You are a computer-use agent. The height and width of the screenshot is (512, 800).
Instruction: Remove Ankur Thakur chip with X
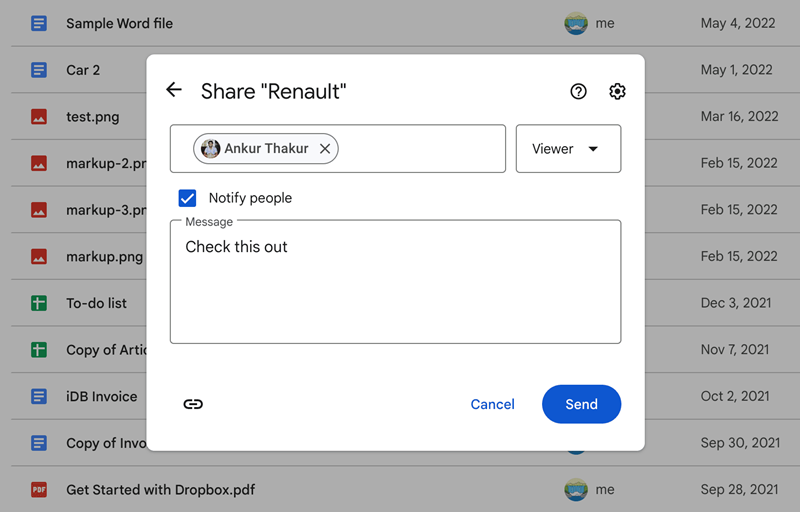tap(325, 148)
